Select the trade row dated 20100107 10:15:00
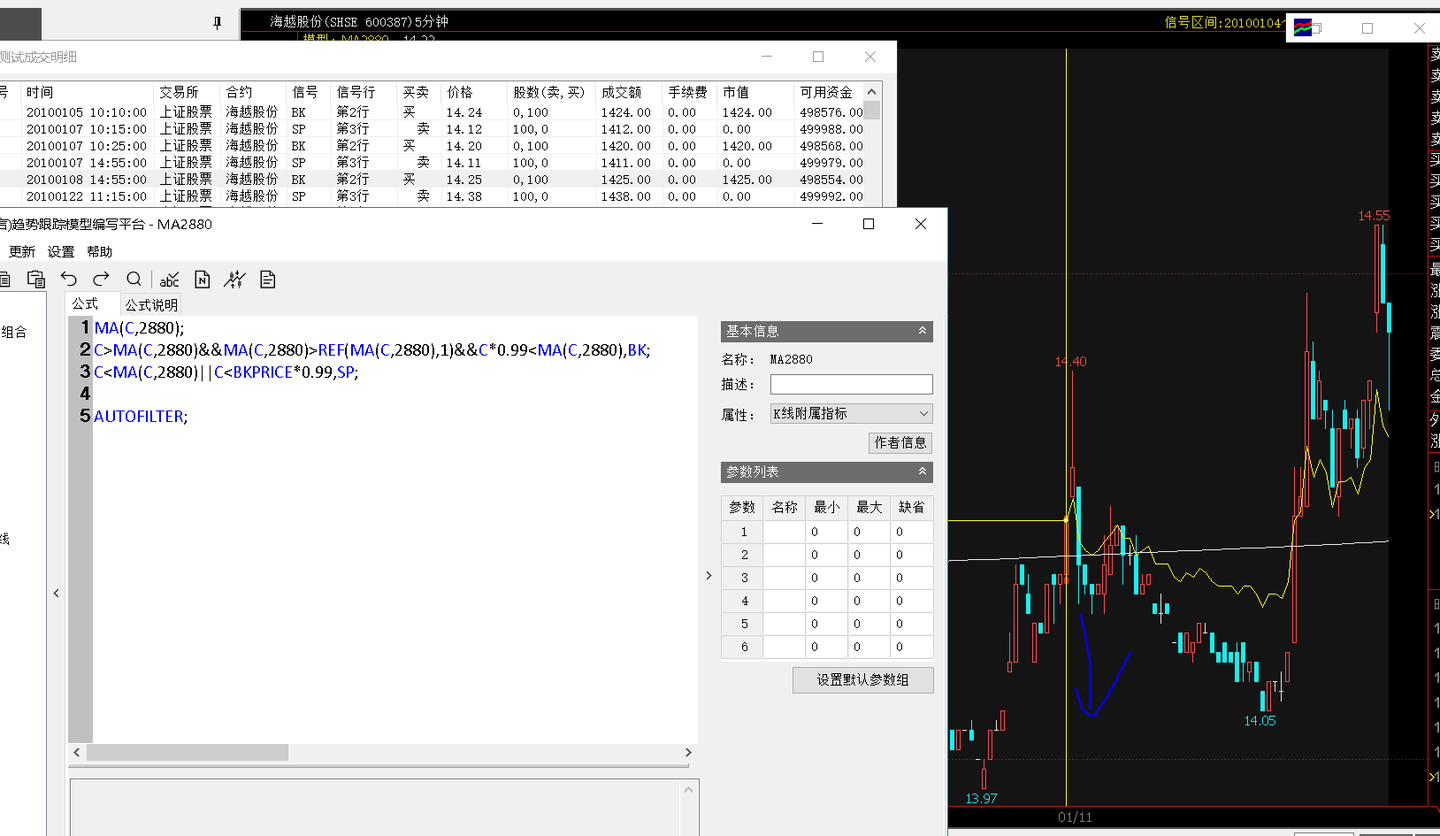1440x836 pixels. point(431,129)
